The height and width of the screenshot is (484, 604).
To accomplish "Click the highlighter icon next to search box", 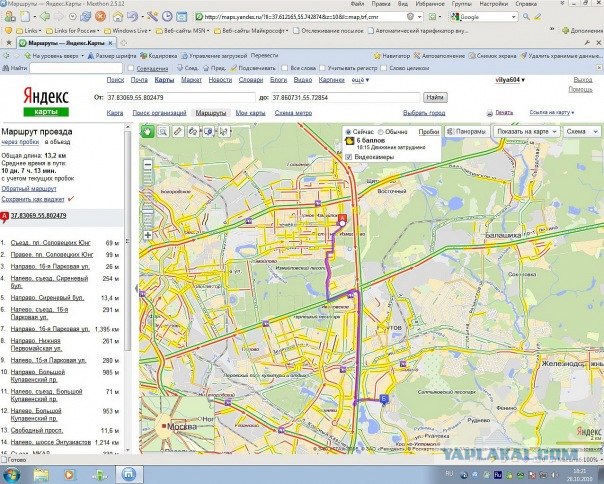I will [538, 17].
